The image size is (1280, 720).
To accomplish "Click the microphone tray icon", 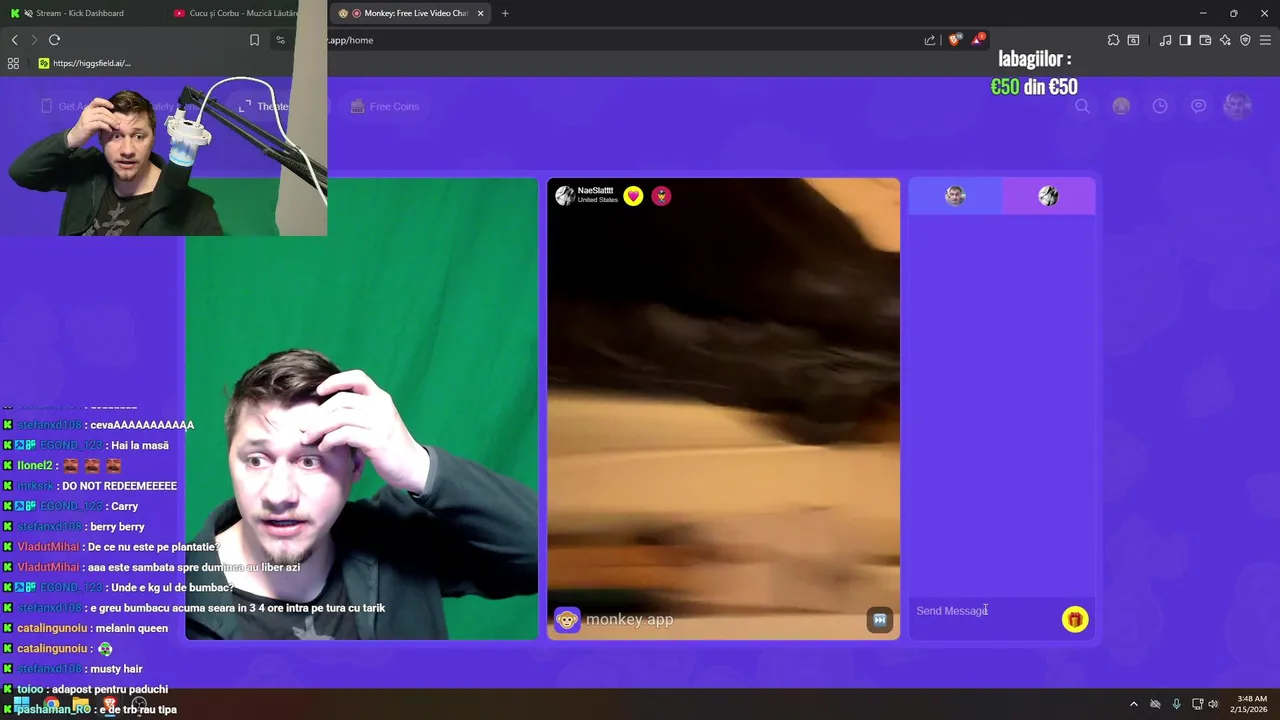I will (x=1176, y=704).
